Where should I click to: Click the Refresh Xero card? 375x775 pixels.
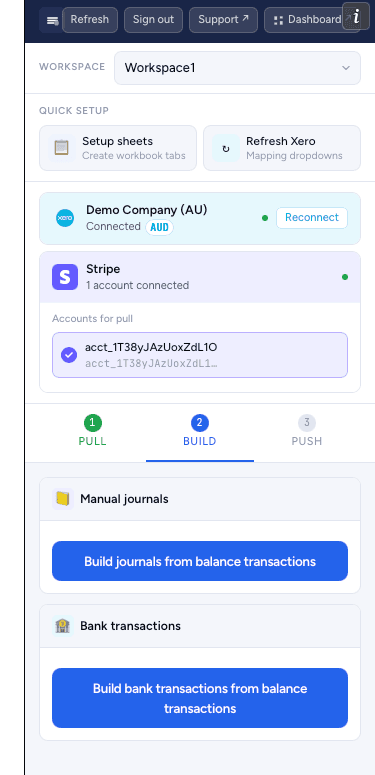tap(282, 148)
